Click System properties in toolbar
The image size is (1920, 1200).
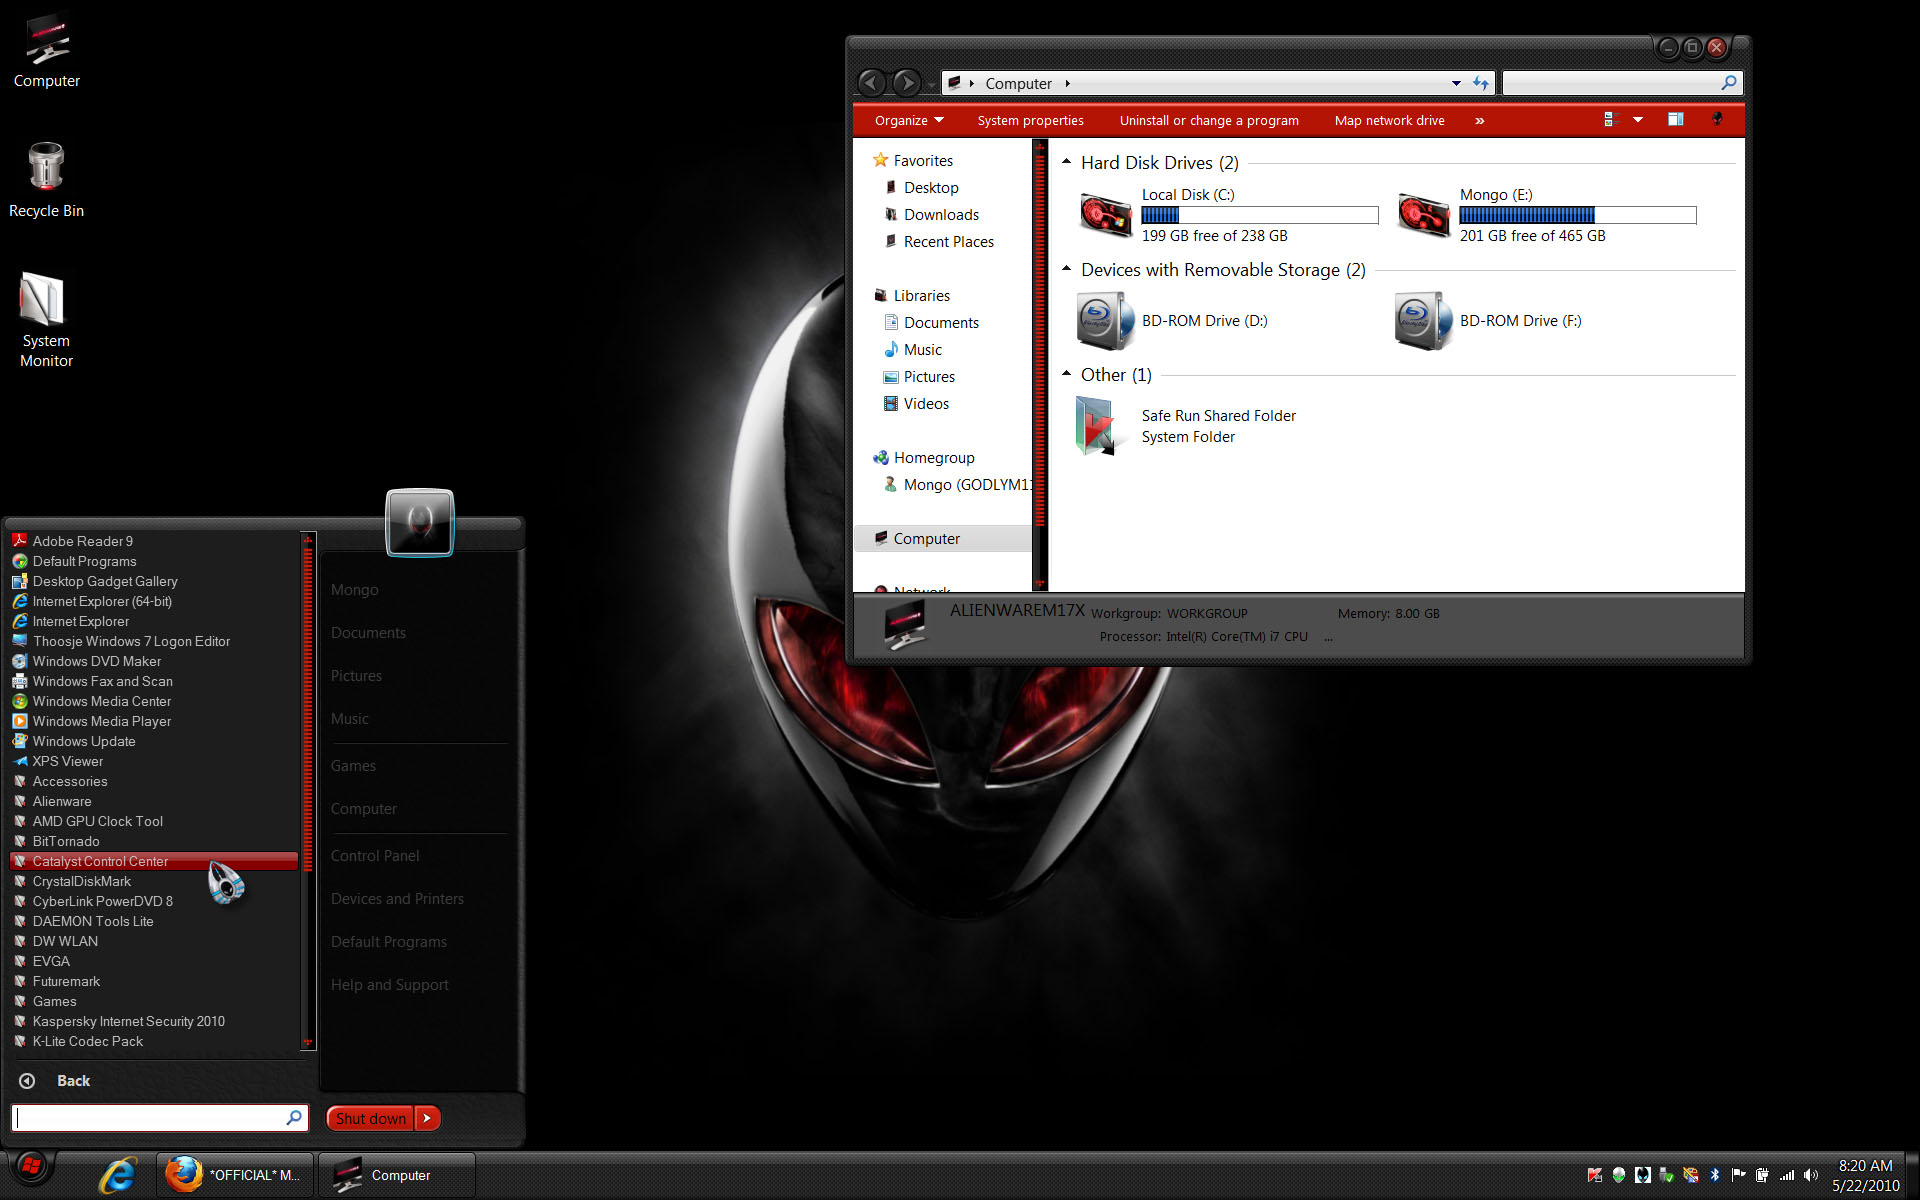point(1030,120)
